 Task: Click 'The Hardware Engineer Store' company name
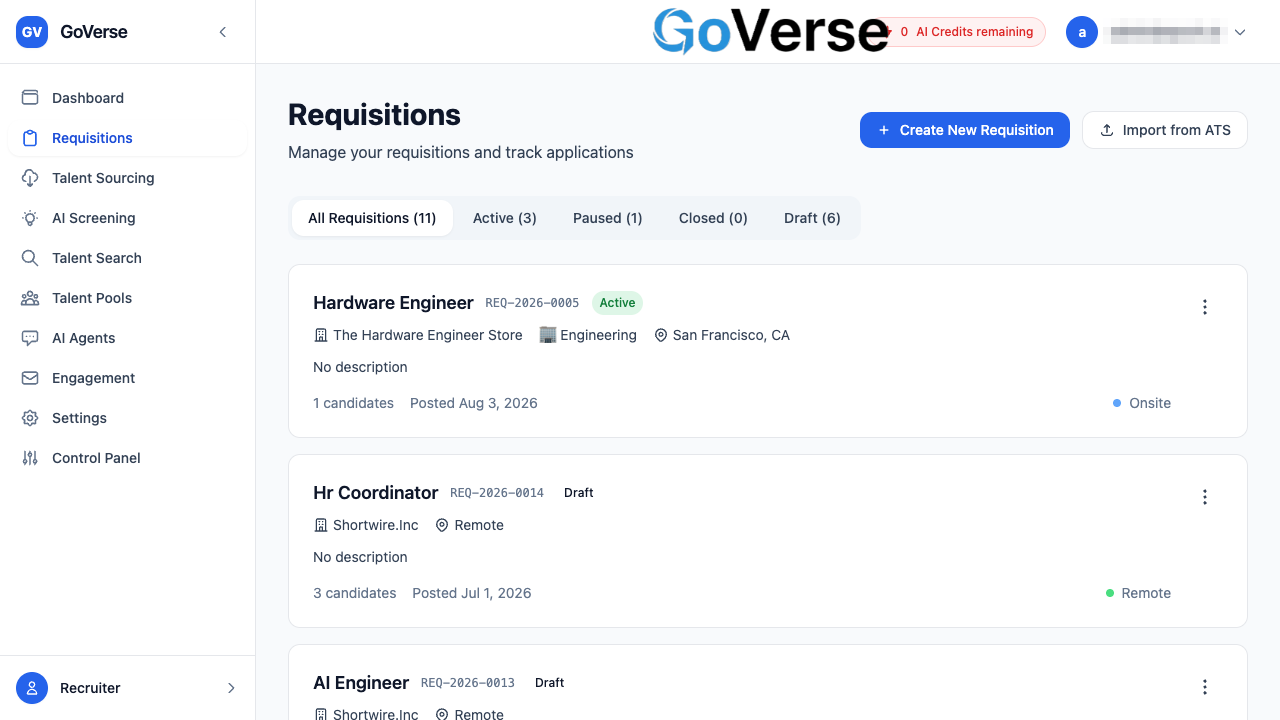click(428, 335)
